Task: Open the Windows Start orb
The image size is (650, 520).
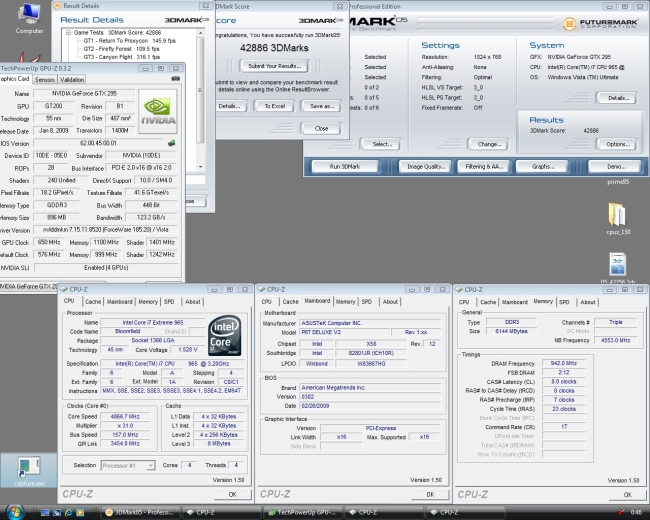Action: (x=14, y=512)
